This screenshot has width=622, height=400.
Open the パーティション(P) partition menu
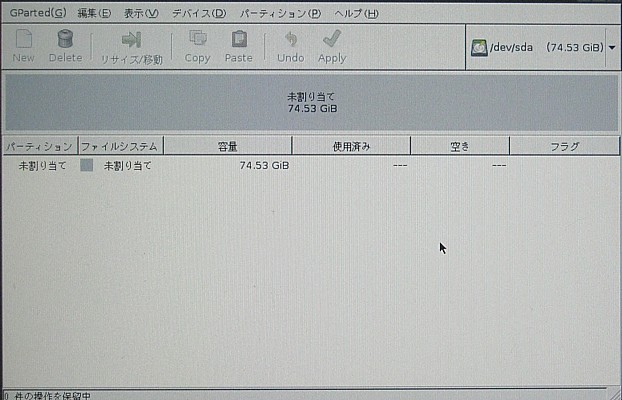pyautogui.click(x=280, y=13)
